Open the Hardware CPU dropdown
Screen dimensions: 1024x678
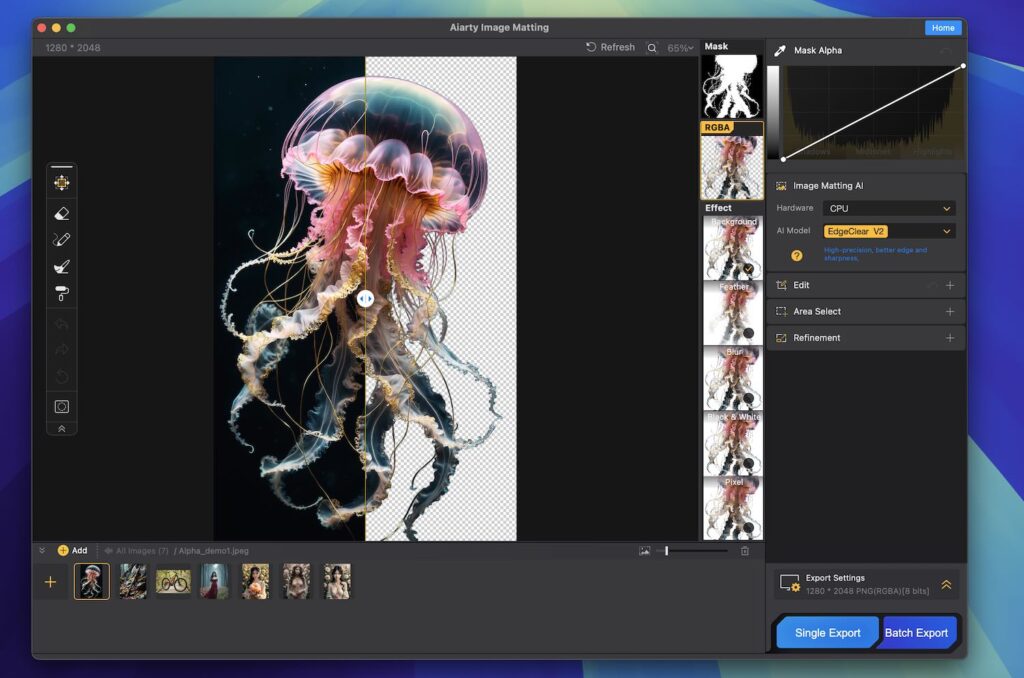[889, 208]
